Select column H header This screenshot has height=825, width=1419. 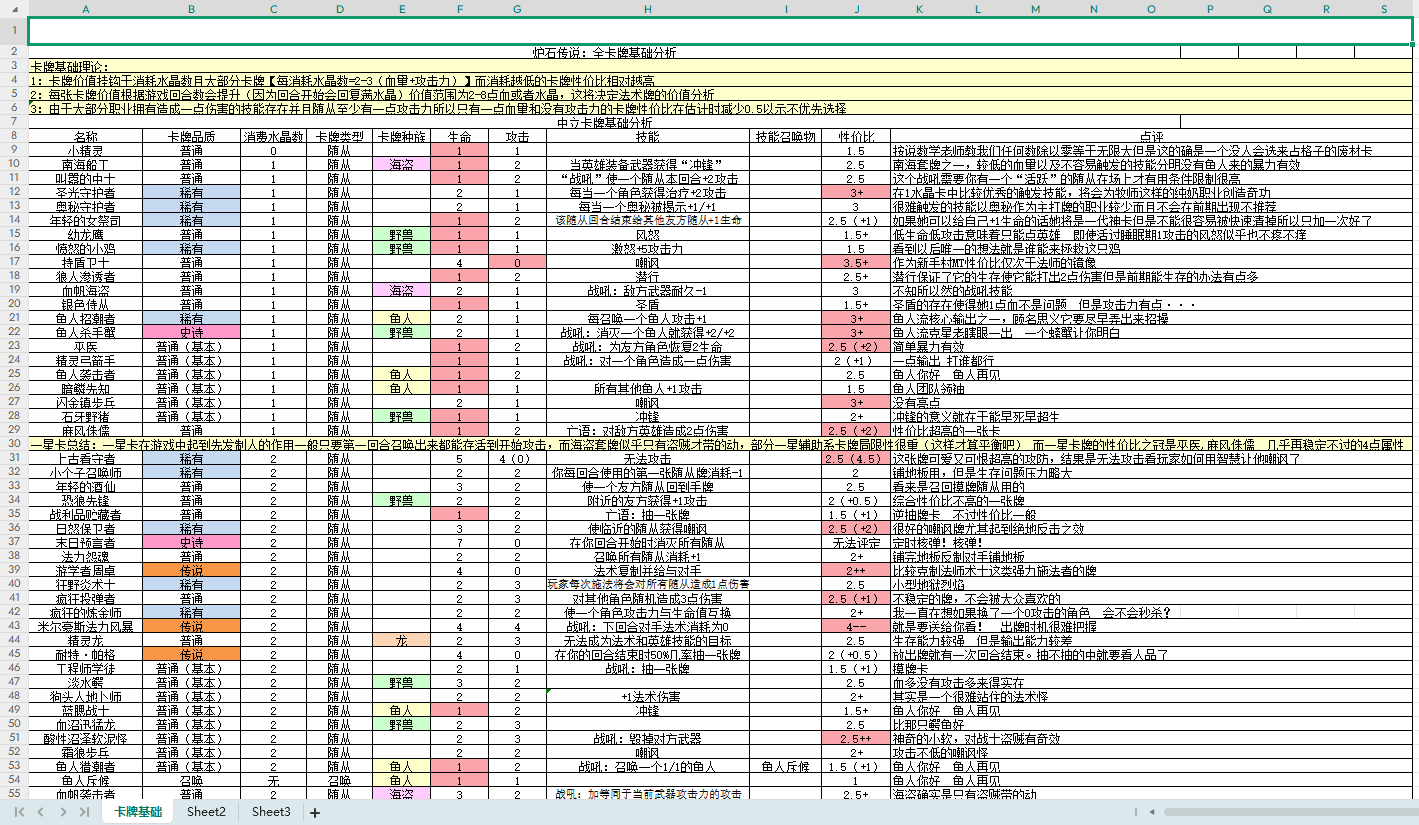point(648,10)
